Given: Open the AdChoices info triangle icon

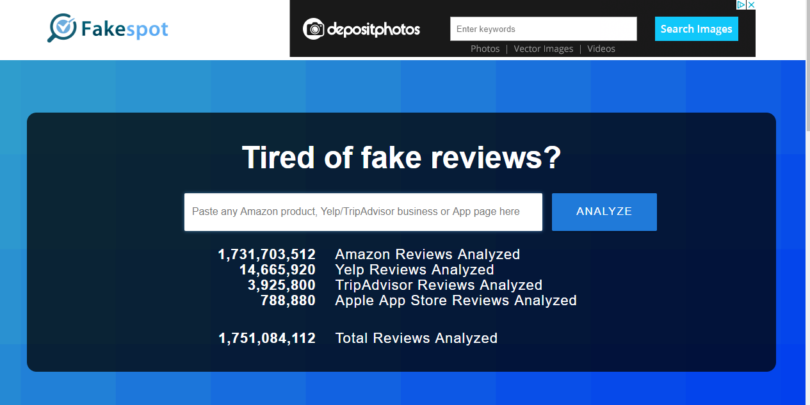Looking at the screenshot, I should pos(739,5).
